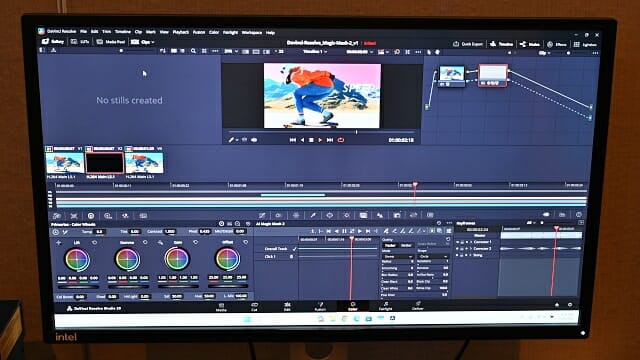Viewport: 640px width, 360px height.
Task: Select the black second clip thumbnail
Action: (x=105, y=163)
